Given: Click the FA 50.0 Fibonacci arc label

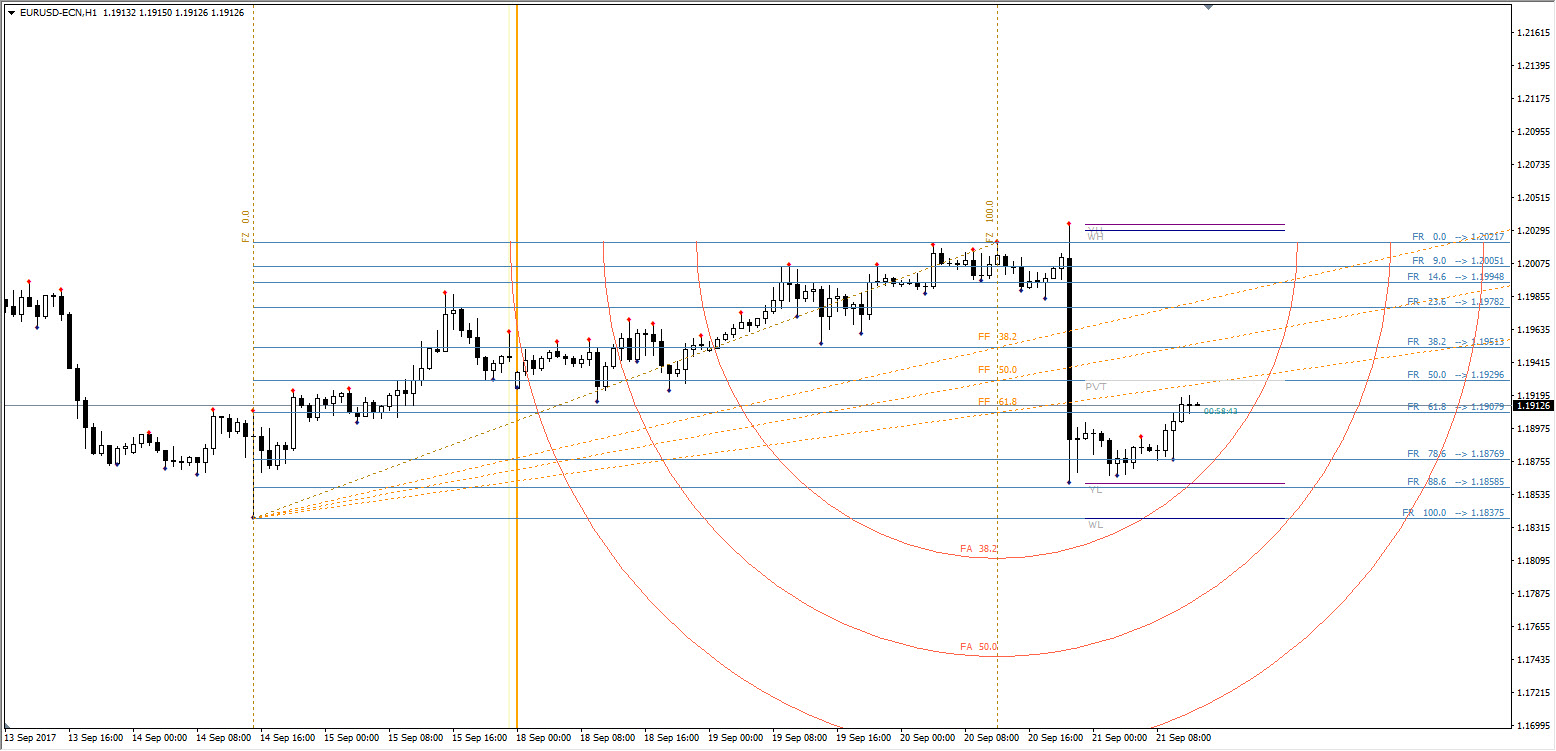Looking at the screenshot, I should (x=979, y=647).
